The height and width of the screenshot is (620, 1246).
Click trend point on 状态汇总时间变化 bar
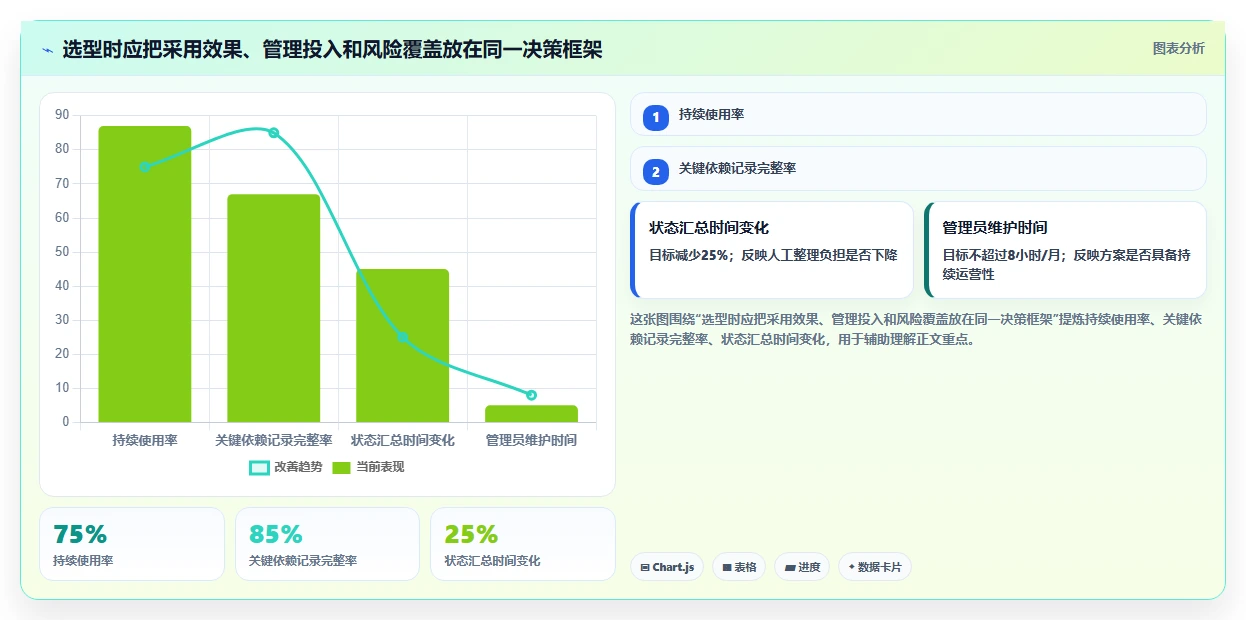(x=403, y=337)
